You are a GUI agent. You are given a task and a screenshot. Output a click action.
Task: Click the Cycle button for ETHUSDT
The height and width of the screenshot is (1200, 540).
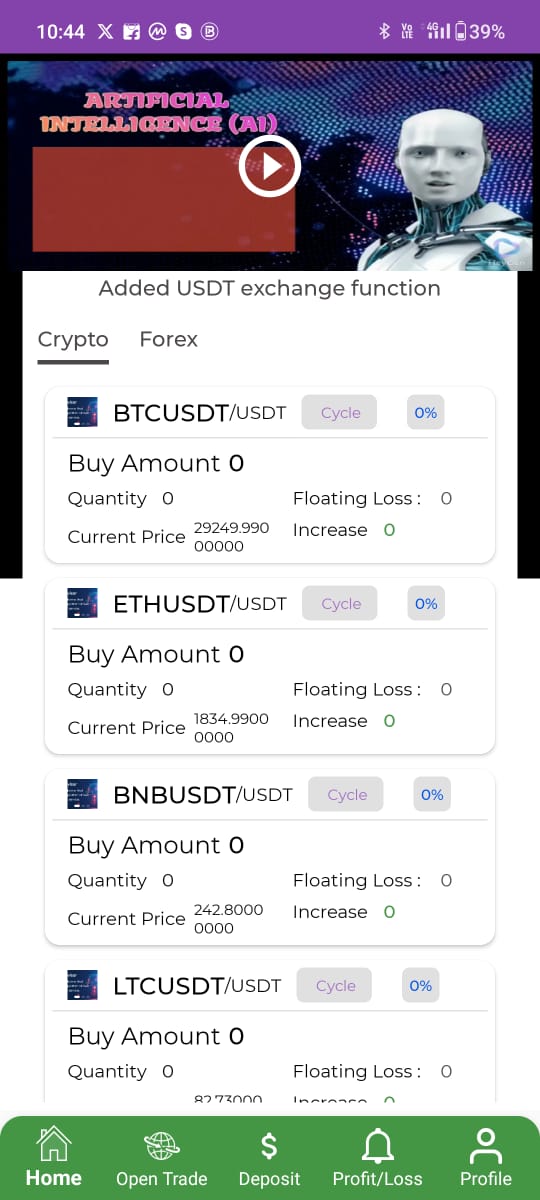(341, 603)
